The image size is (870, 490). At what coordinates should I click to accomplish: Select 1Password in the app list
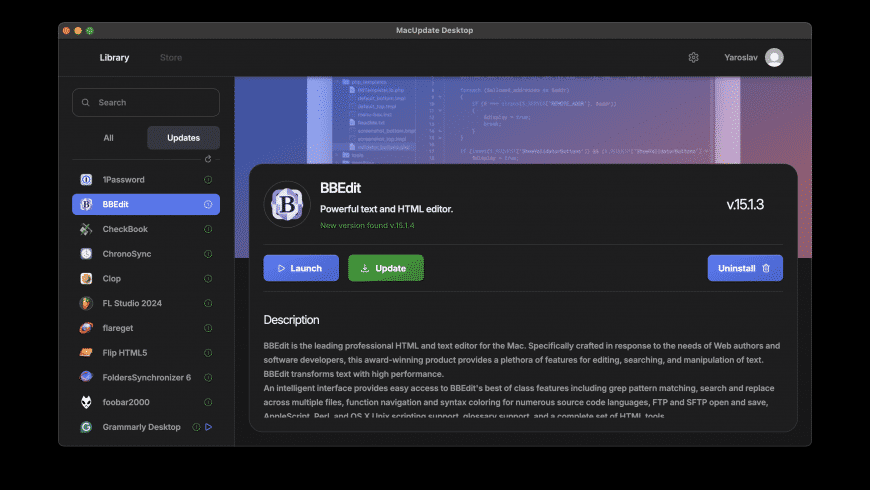click(x=146, y=180)
